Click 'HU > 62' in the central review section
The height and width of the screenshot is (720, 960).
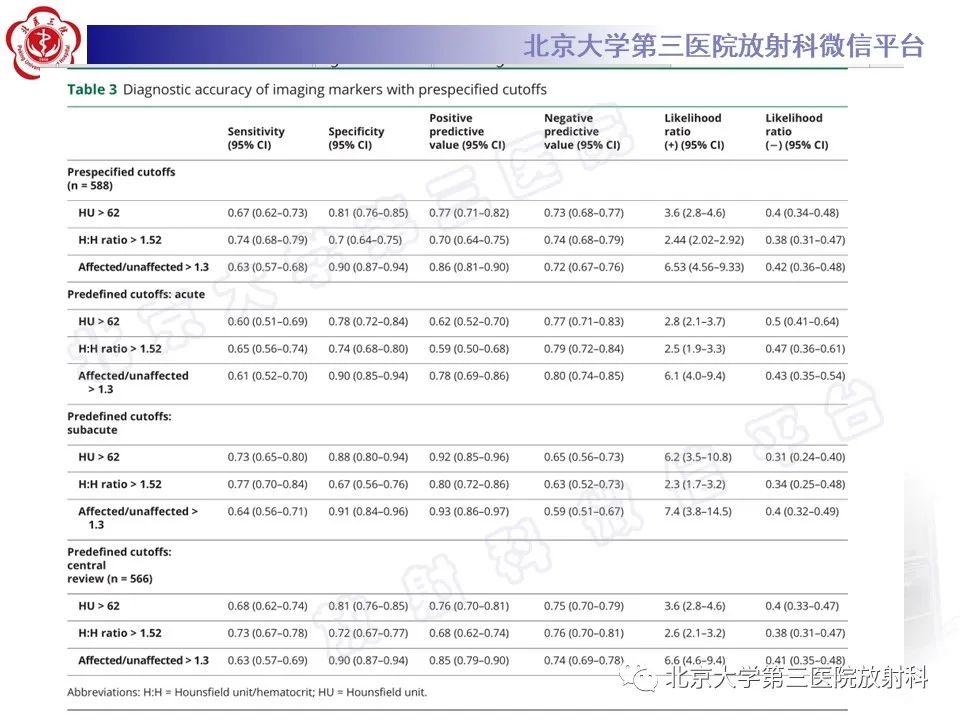pos(99,606)
